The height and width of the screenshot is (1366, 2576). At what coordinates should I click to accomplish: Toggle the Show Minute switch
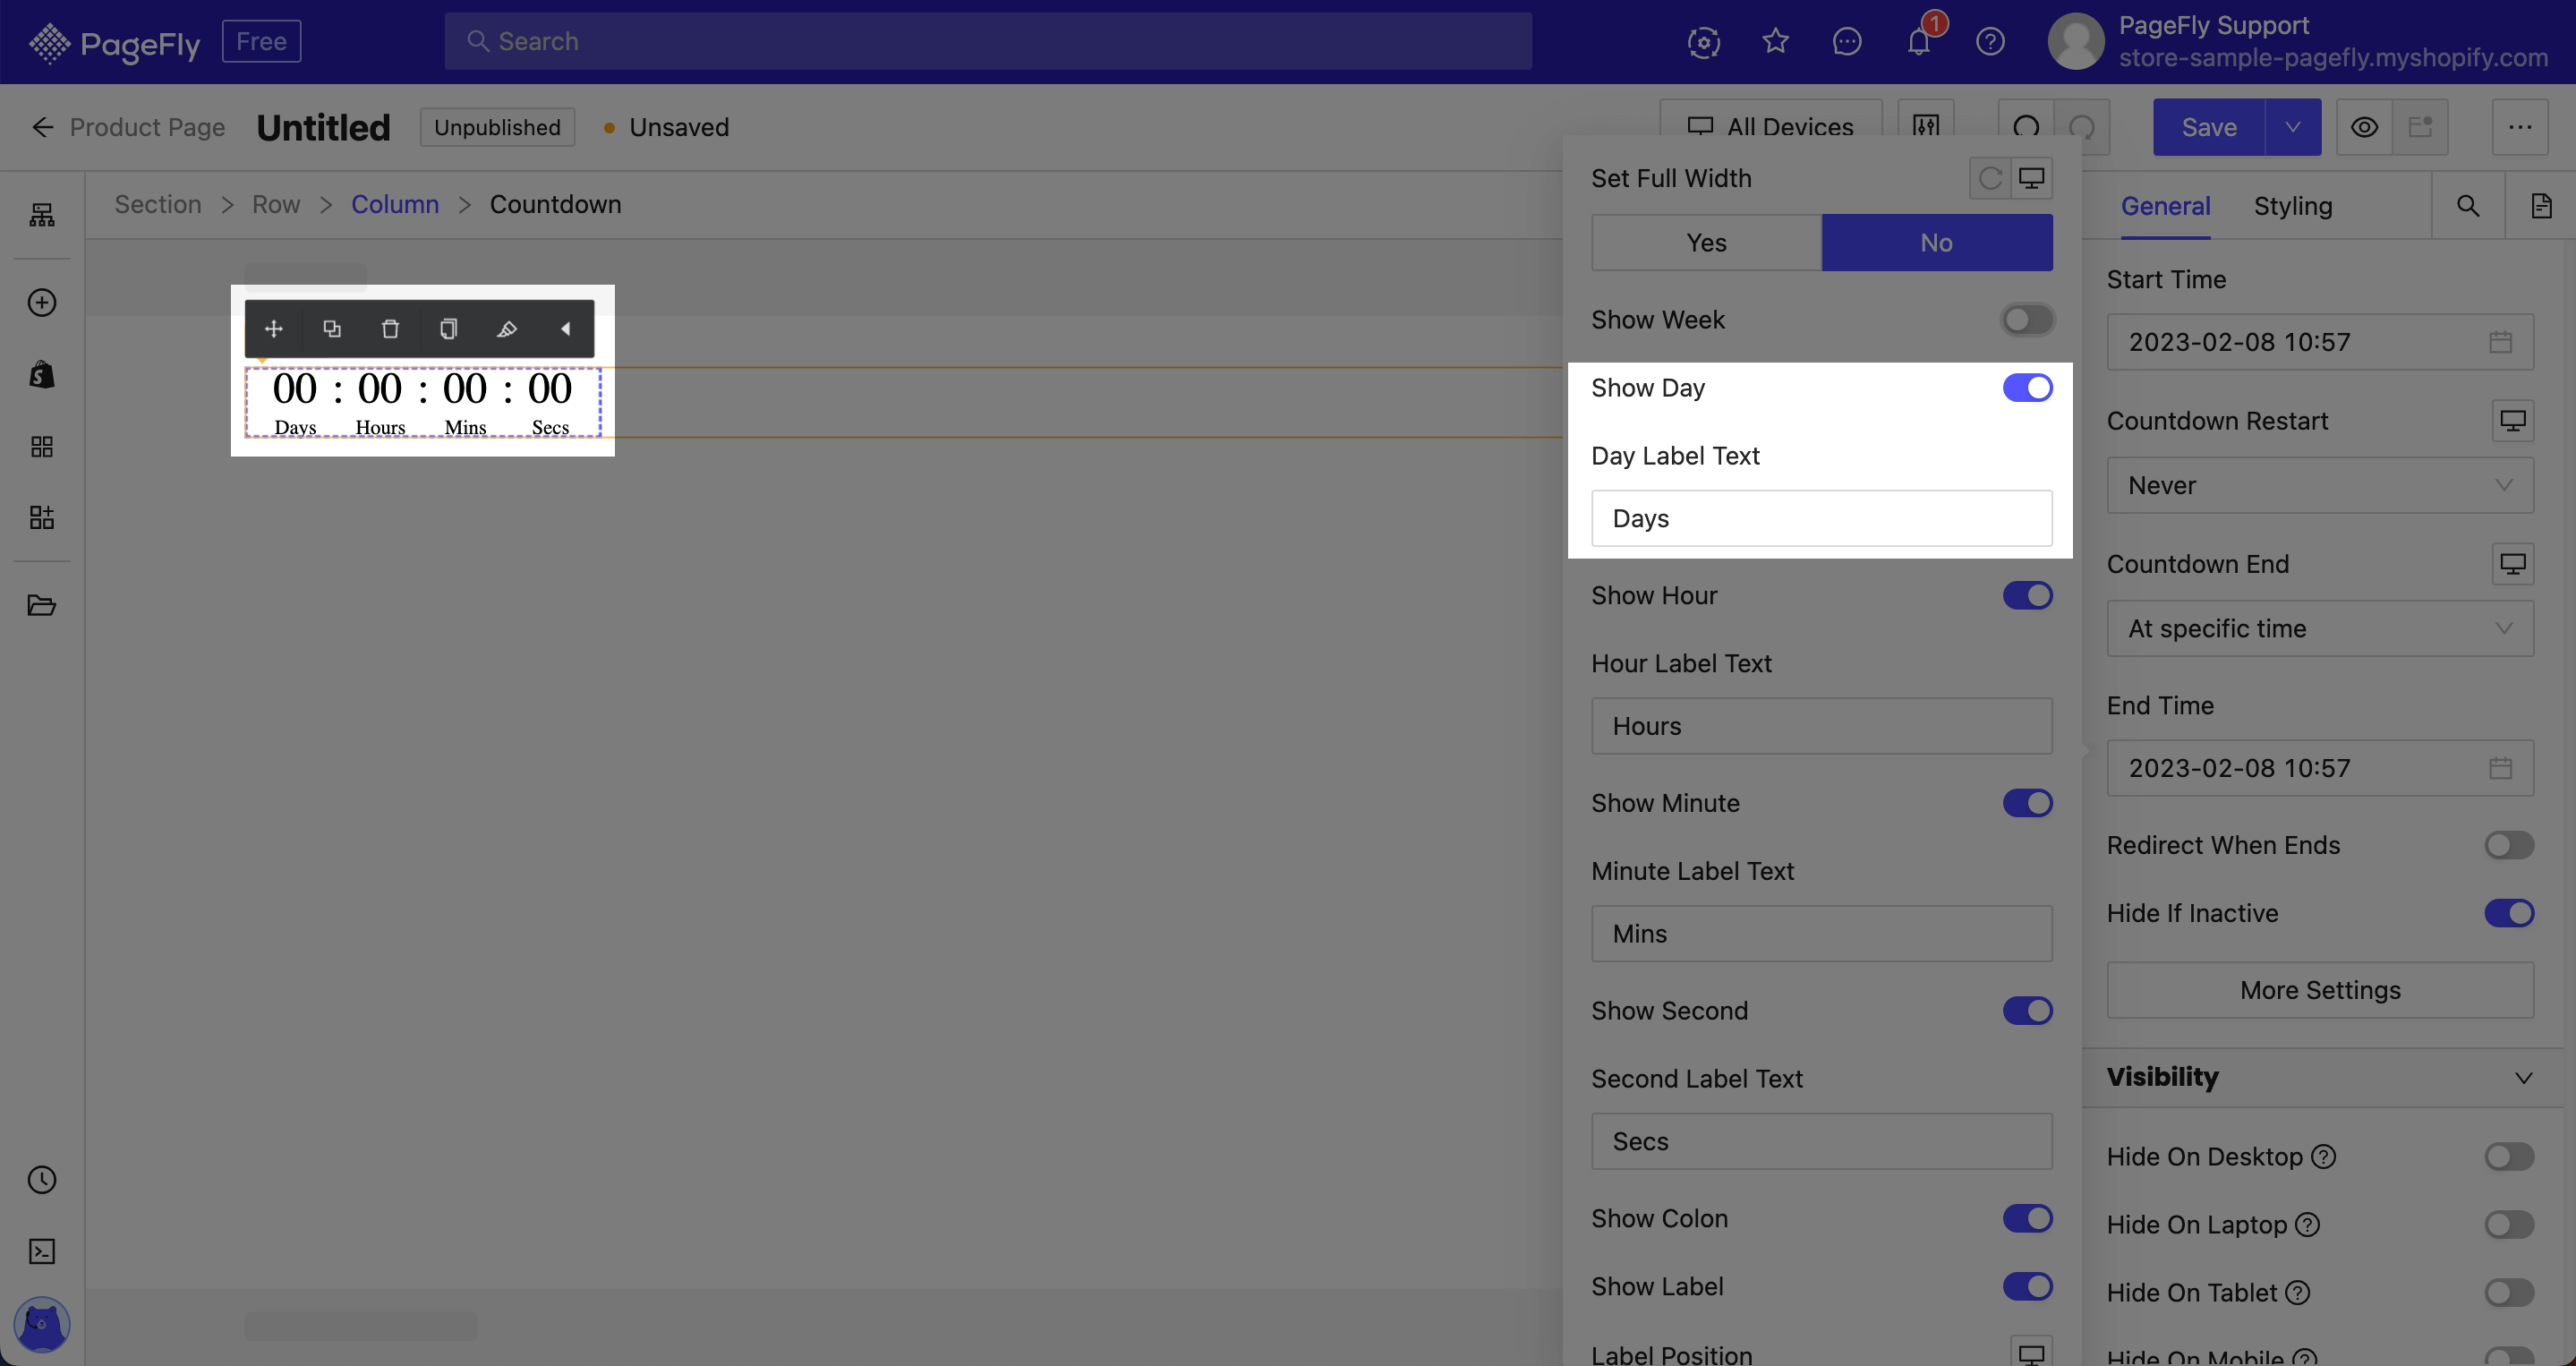click(x=2027, y=803)
